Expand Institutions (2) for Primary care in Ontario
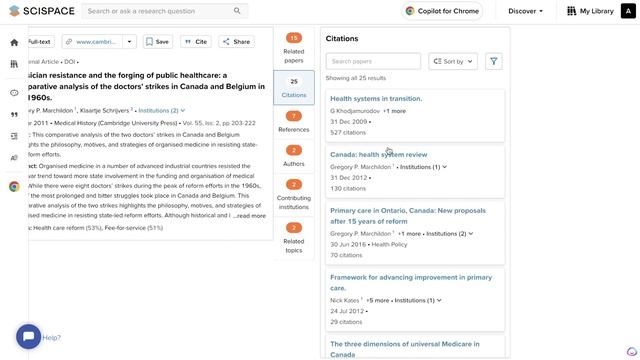The image size is (640, 360). [449, 233]
